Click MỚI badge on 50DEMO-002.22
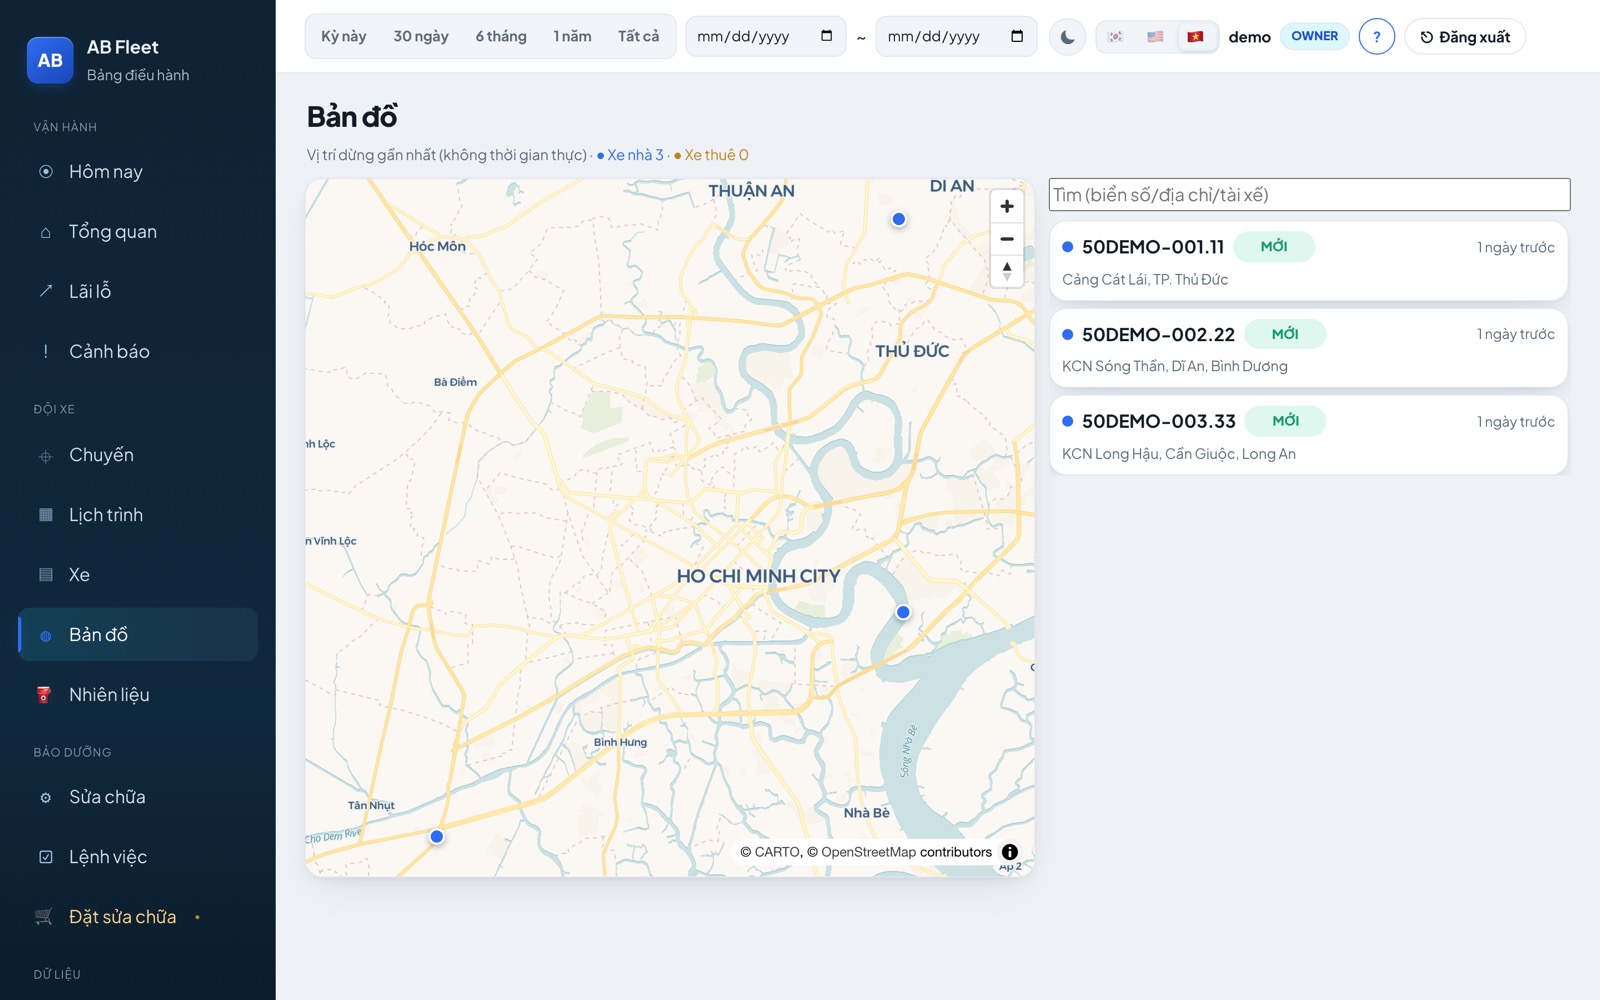This screenshot has width=1600, height=1000. tap(1285, 334)
